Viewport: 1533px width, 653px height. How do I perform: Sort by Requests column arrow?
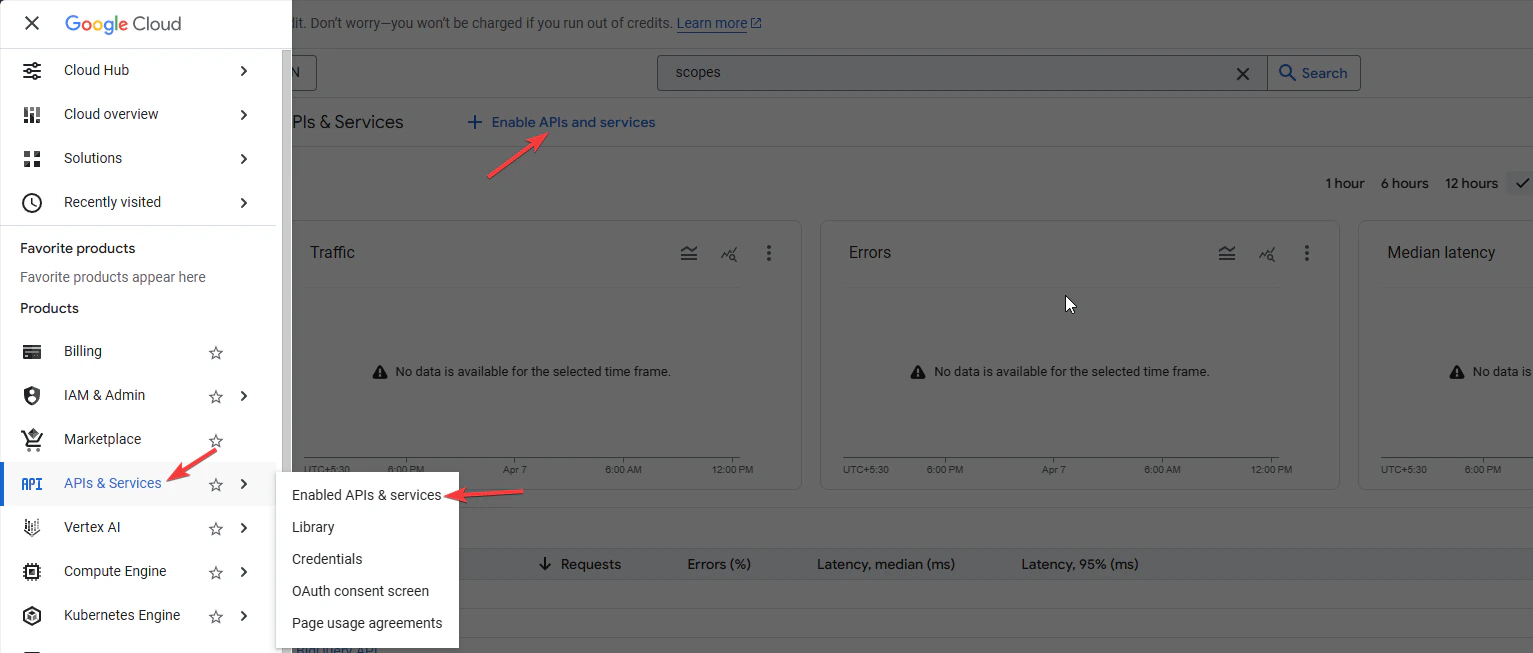pos(545,564)
